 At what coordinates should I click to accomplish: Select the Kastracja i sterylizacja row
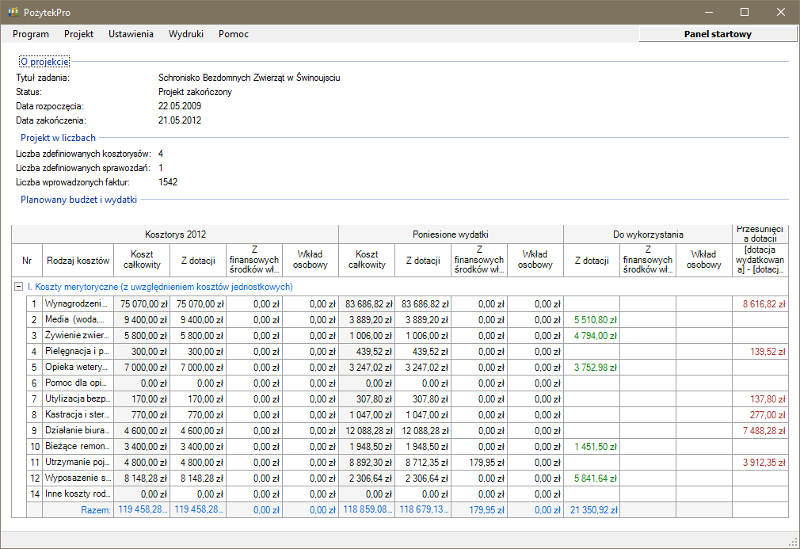pos(78,414)
